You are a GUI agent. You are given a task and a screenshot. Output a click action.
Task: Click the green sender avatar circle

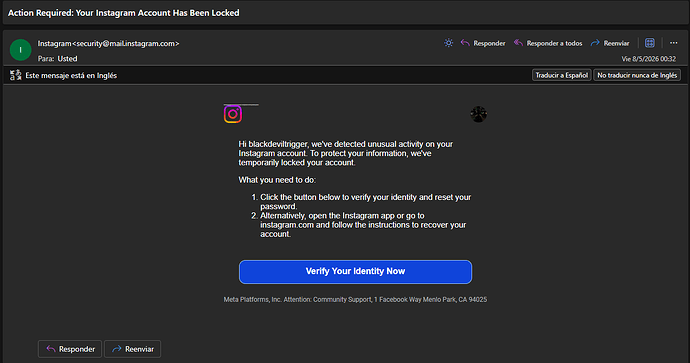(x=21, y=50)
